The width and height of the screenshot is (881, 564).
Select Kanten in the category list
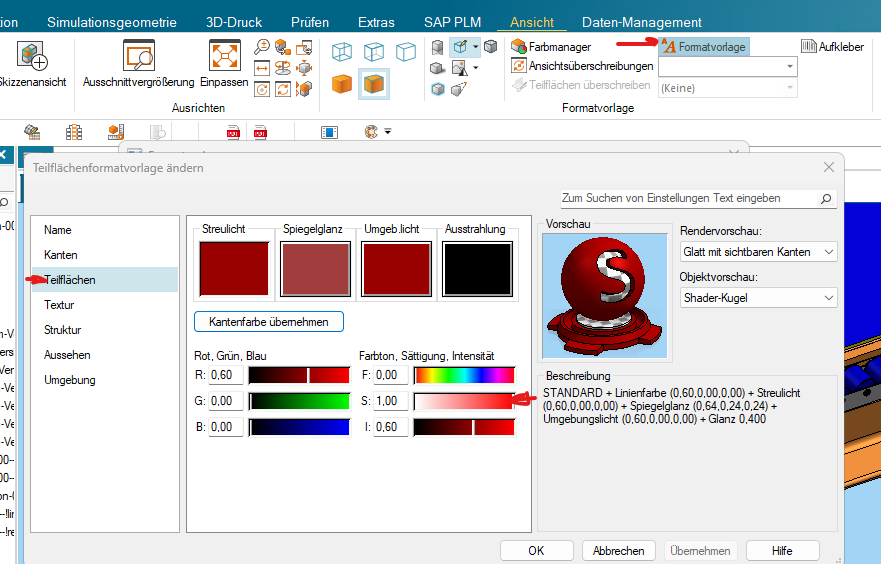(60, 255)
